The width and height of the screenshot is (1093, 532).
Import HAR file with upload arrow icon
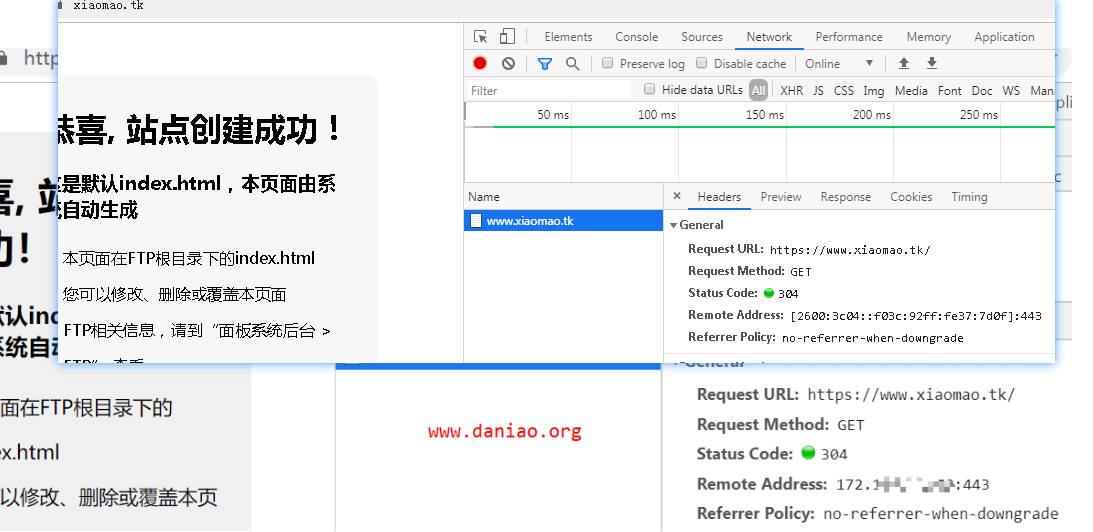tap(903, 63)
